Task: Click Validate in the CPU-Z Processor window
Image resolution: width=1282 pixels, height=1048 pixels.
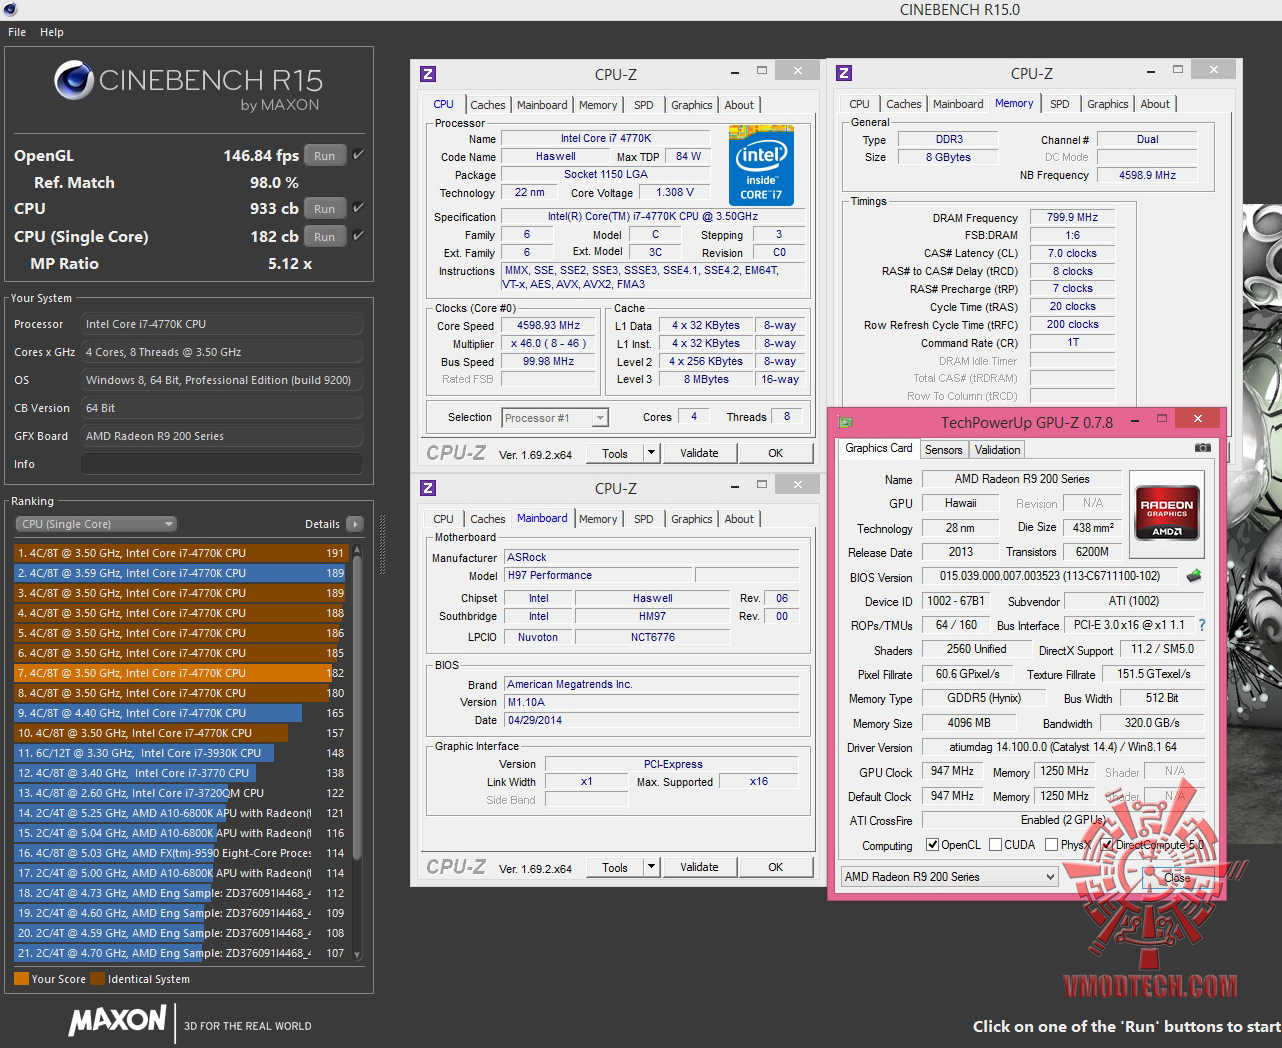Action: tap(699, 453)
